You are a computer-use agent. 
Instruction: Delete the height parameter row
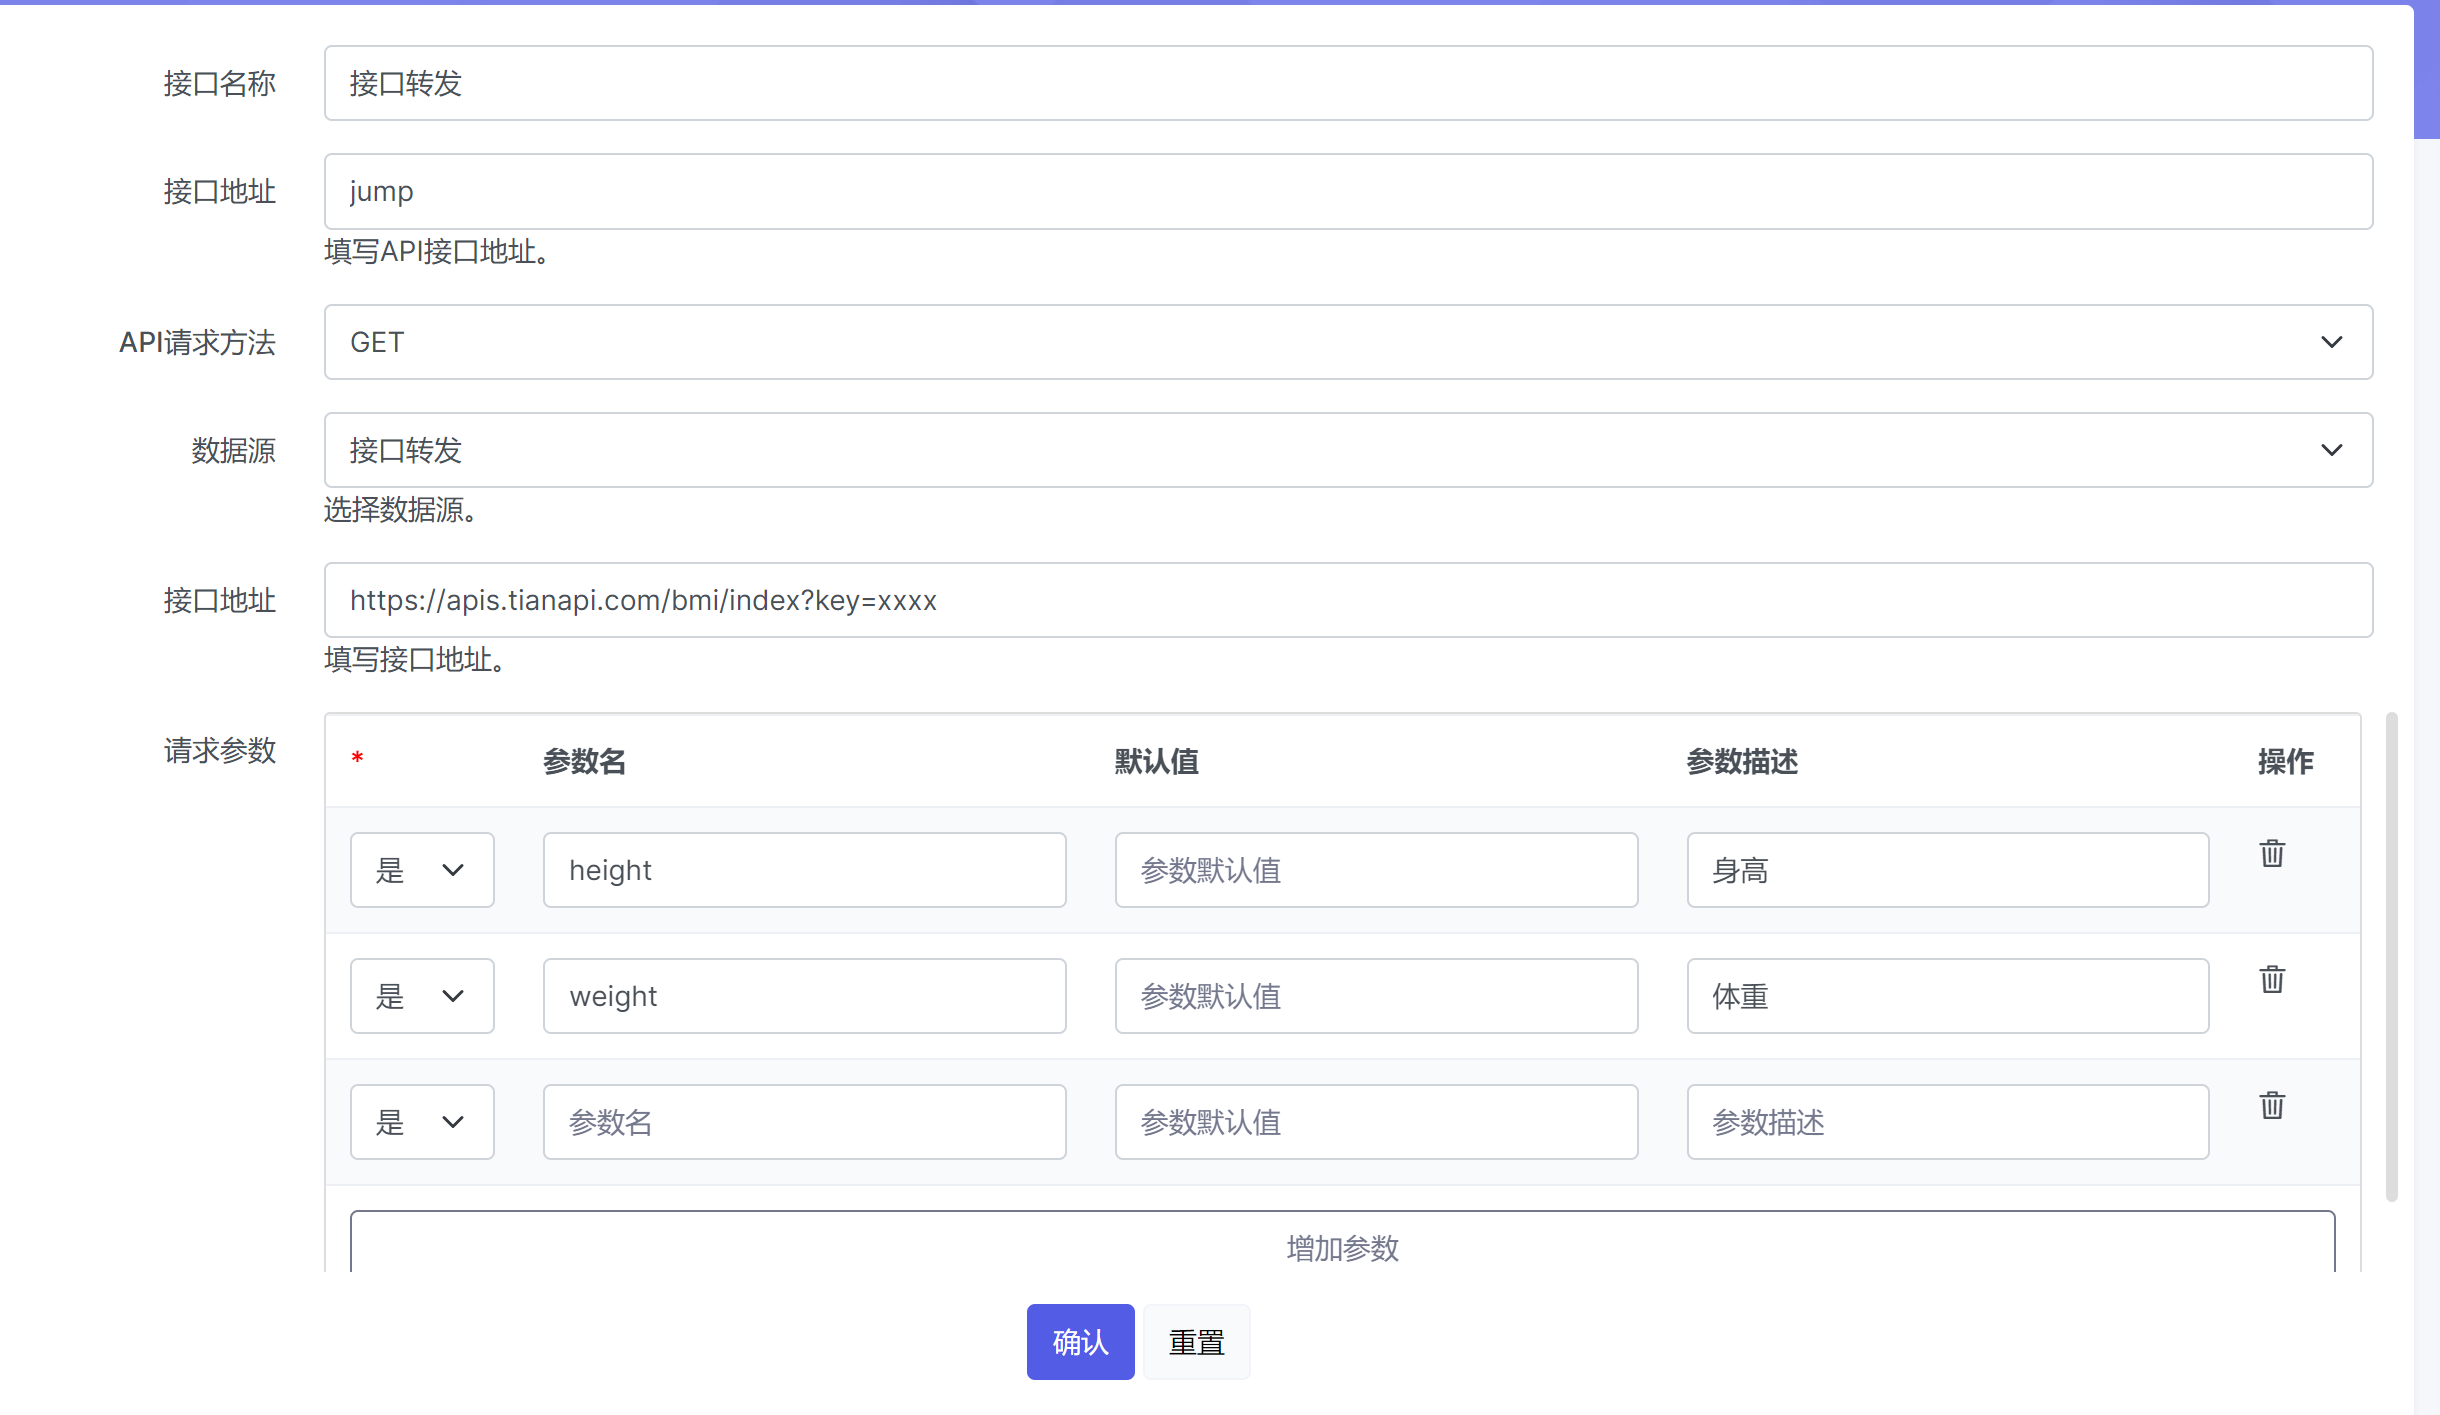pyautogui.click(x=2272, y=853)
